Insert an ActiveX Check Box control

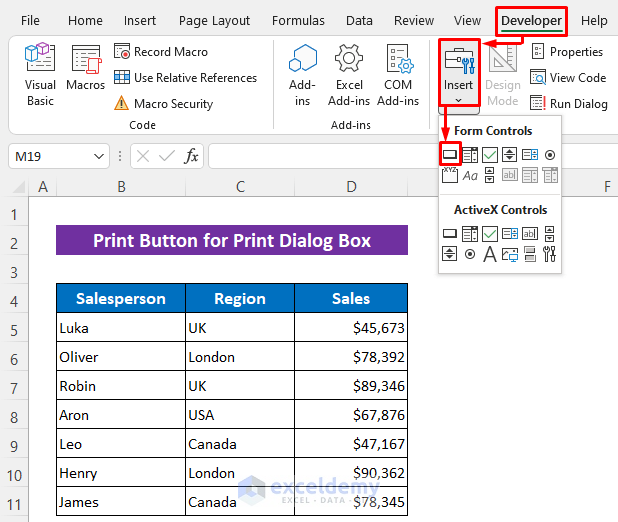click(490, 233)
